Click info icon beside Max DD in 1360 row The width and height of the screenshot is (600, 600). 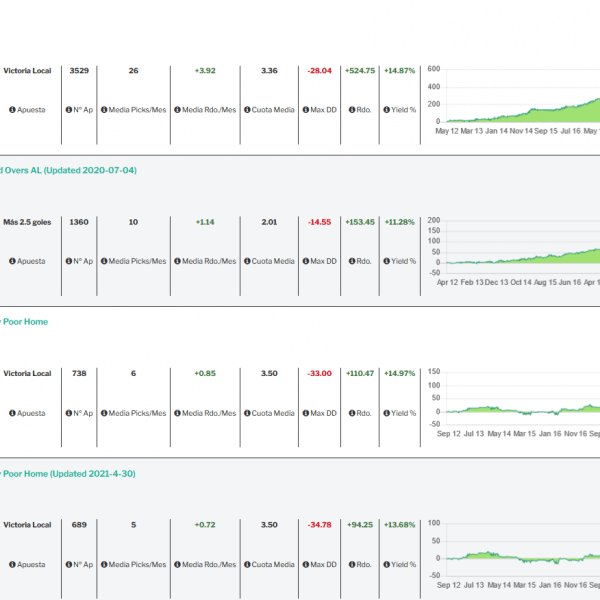[306, 261]
